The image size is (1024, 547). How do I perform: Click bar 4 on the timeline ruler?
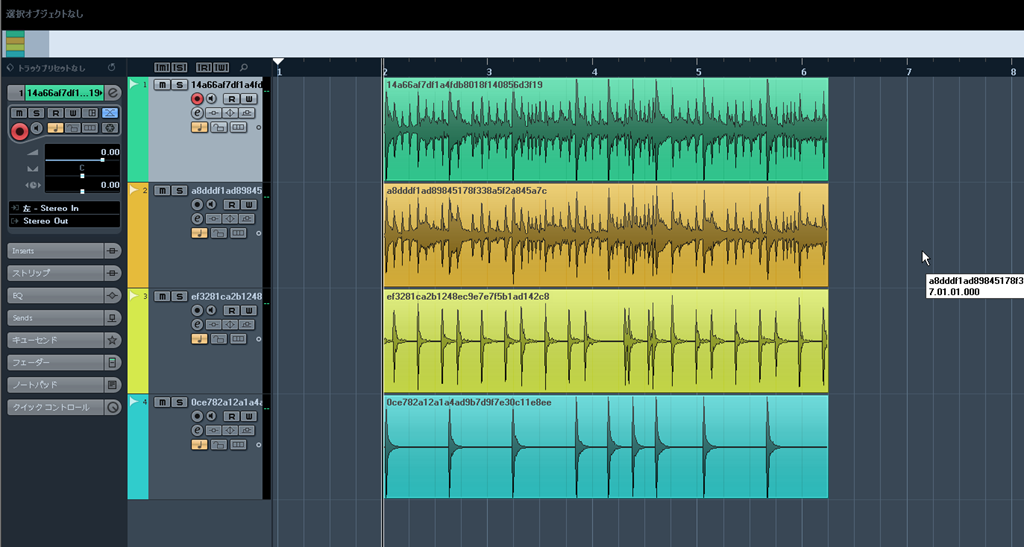[x=594, y=71]
